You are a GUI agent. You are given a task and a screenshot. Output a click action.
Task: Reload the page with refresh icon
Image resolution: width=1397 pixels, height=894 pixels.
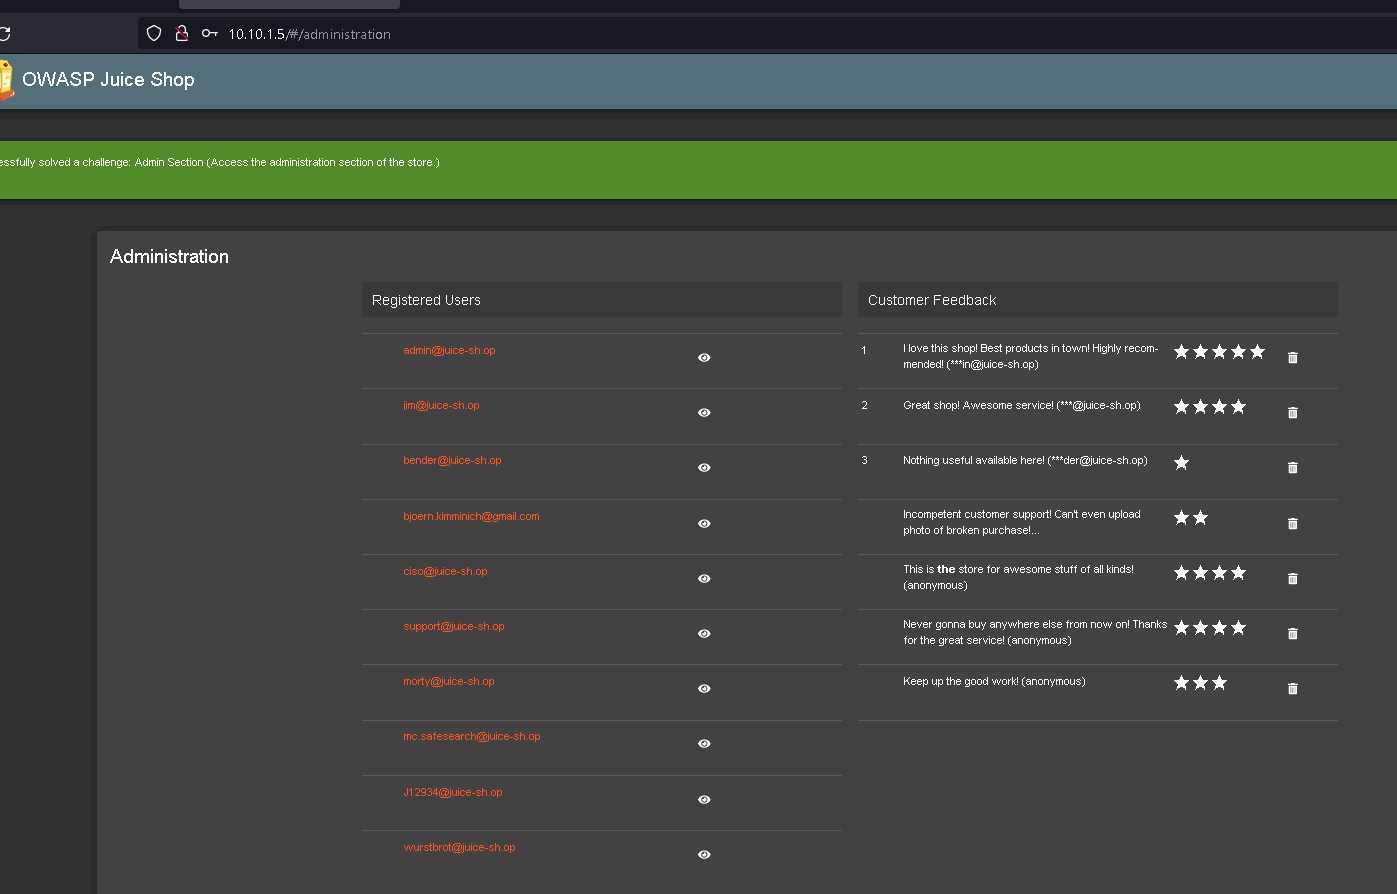point(4,33)
